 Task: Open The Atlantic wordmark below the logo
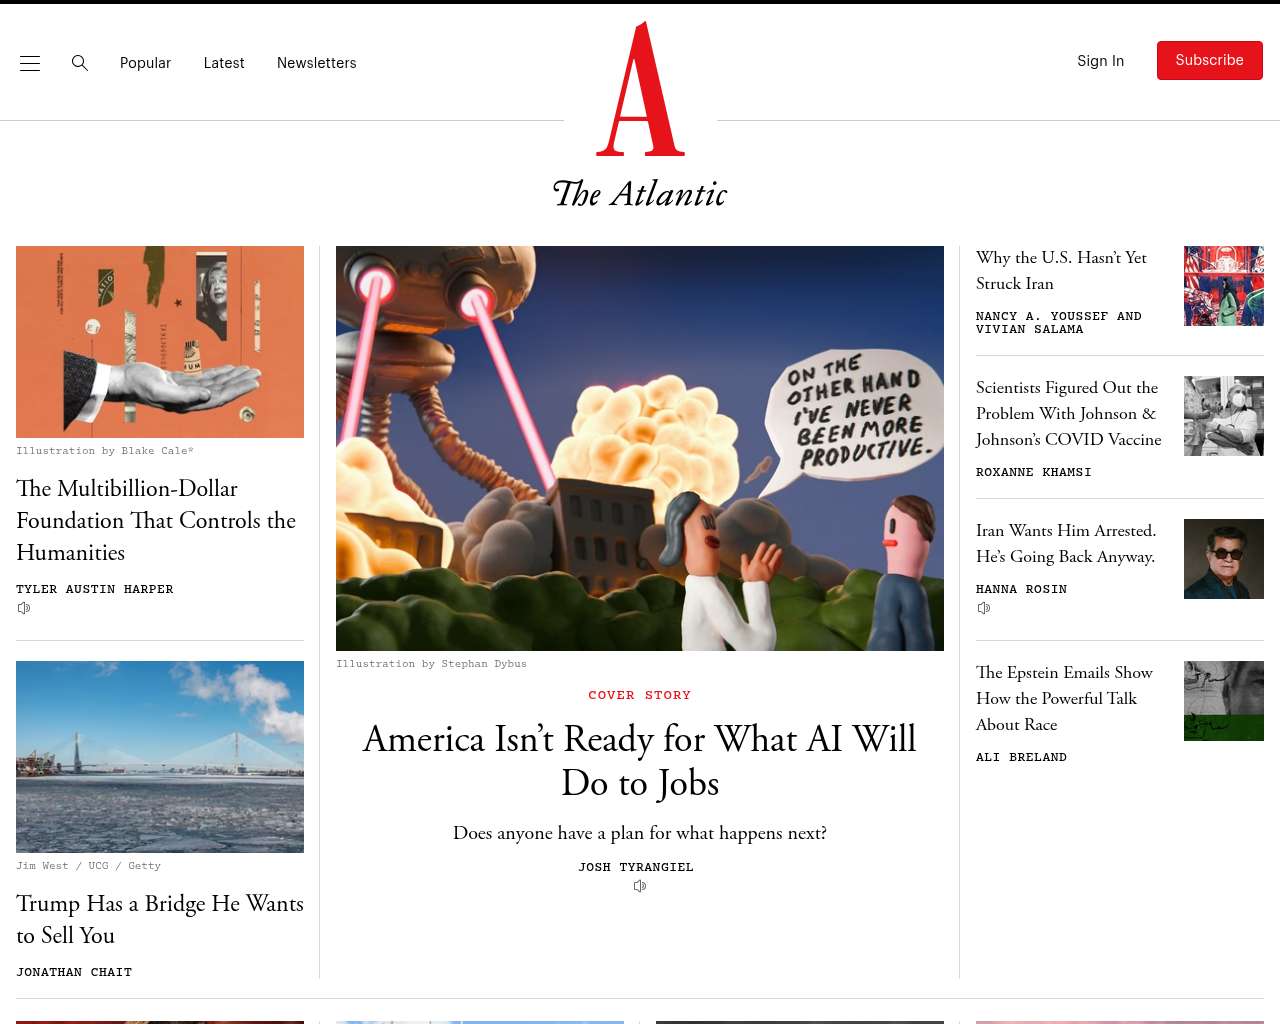tap(640, 193)
